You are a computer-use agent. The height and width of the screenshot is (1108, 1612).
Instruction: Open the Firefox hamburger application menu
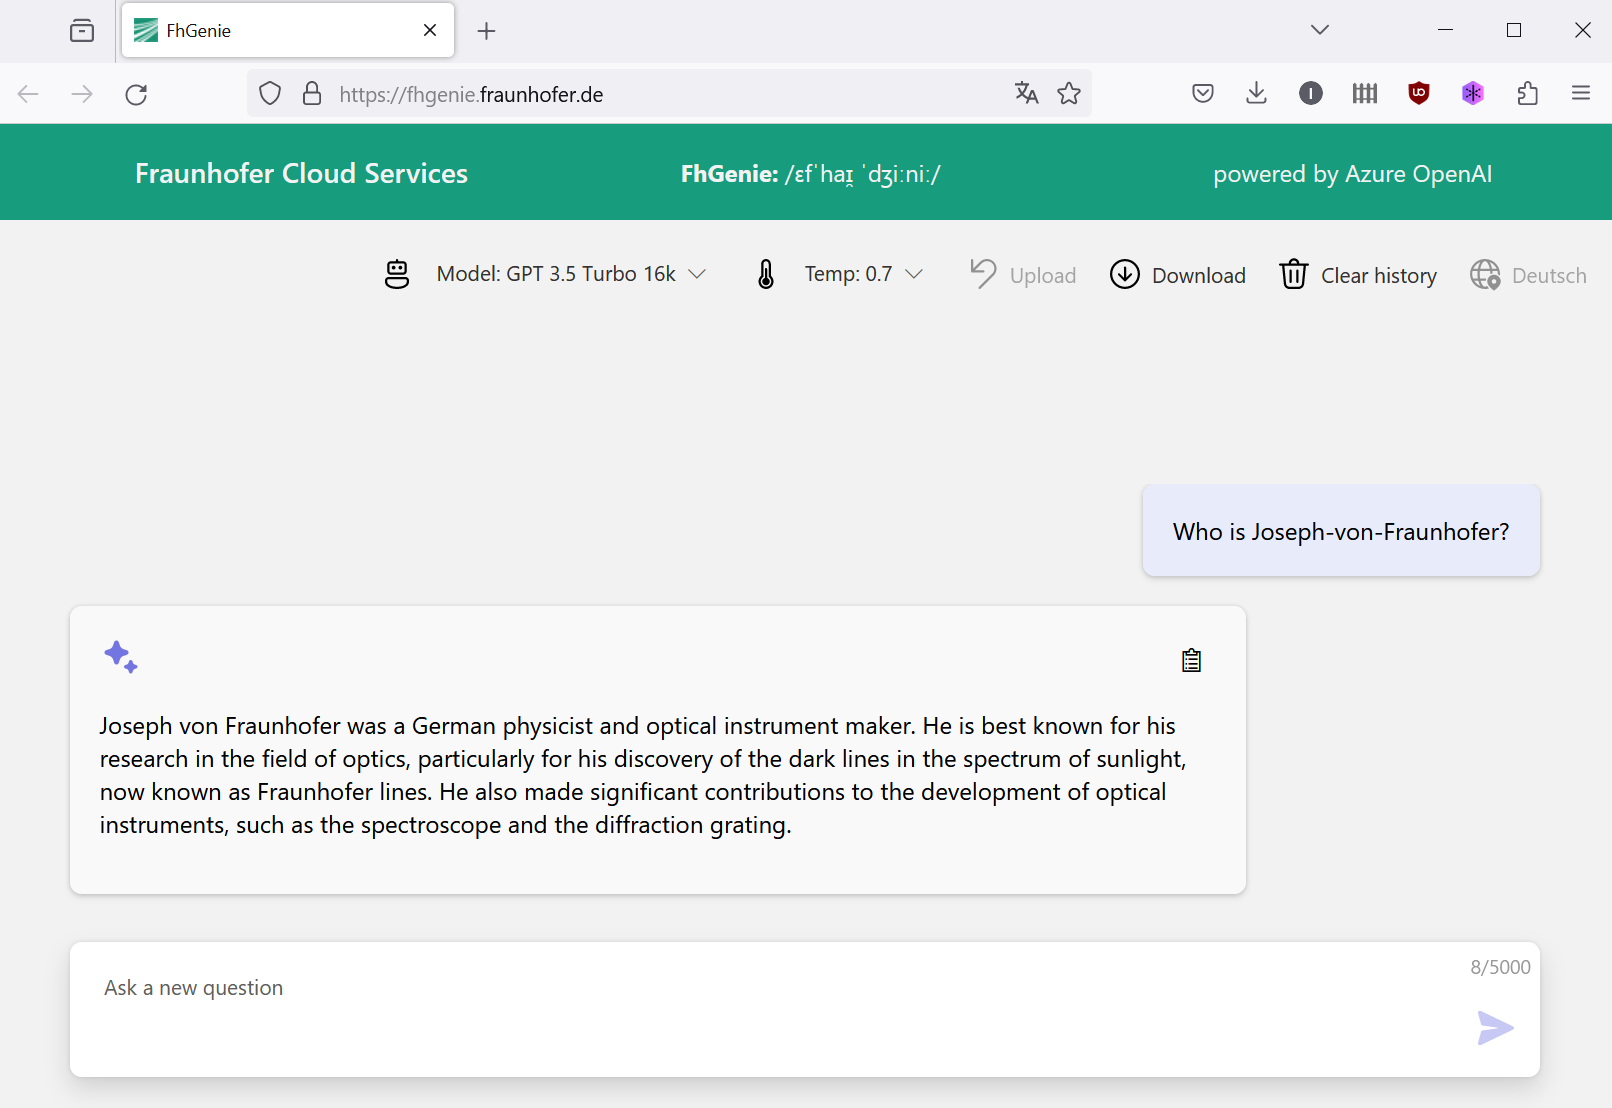[1580, 94]
